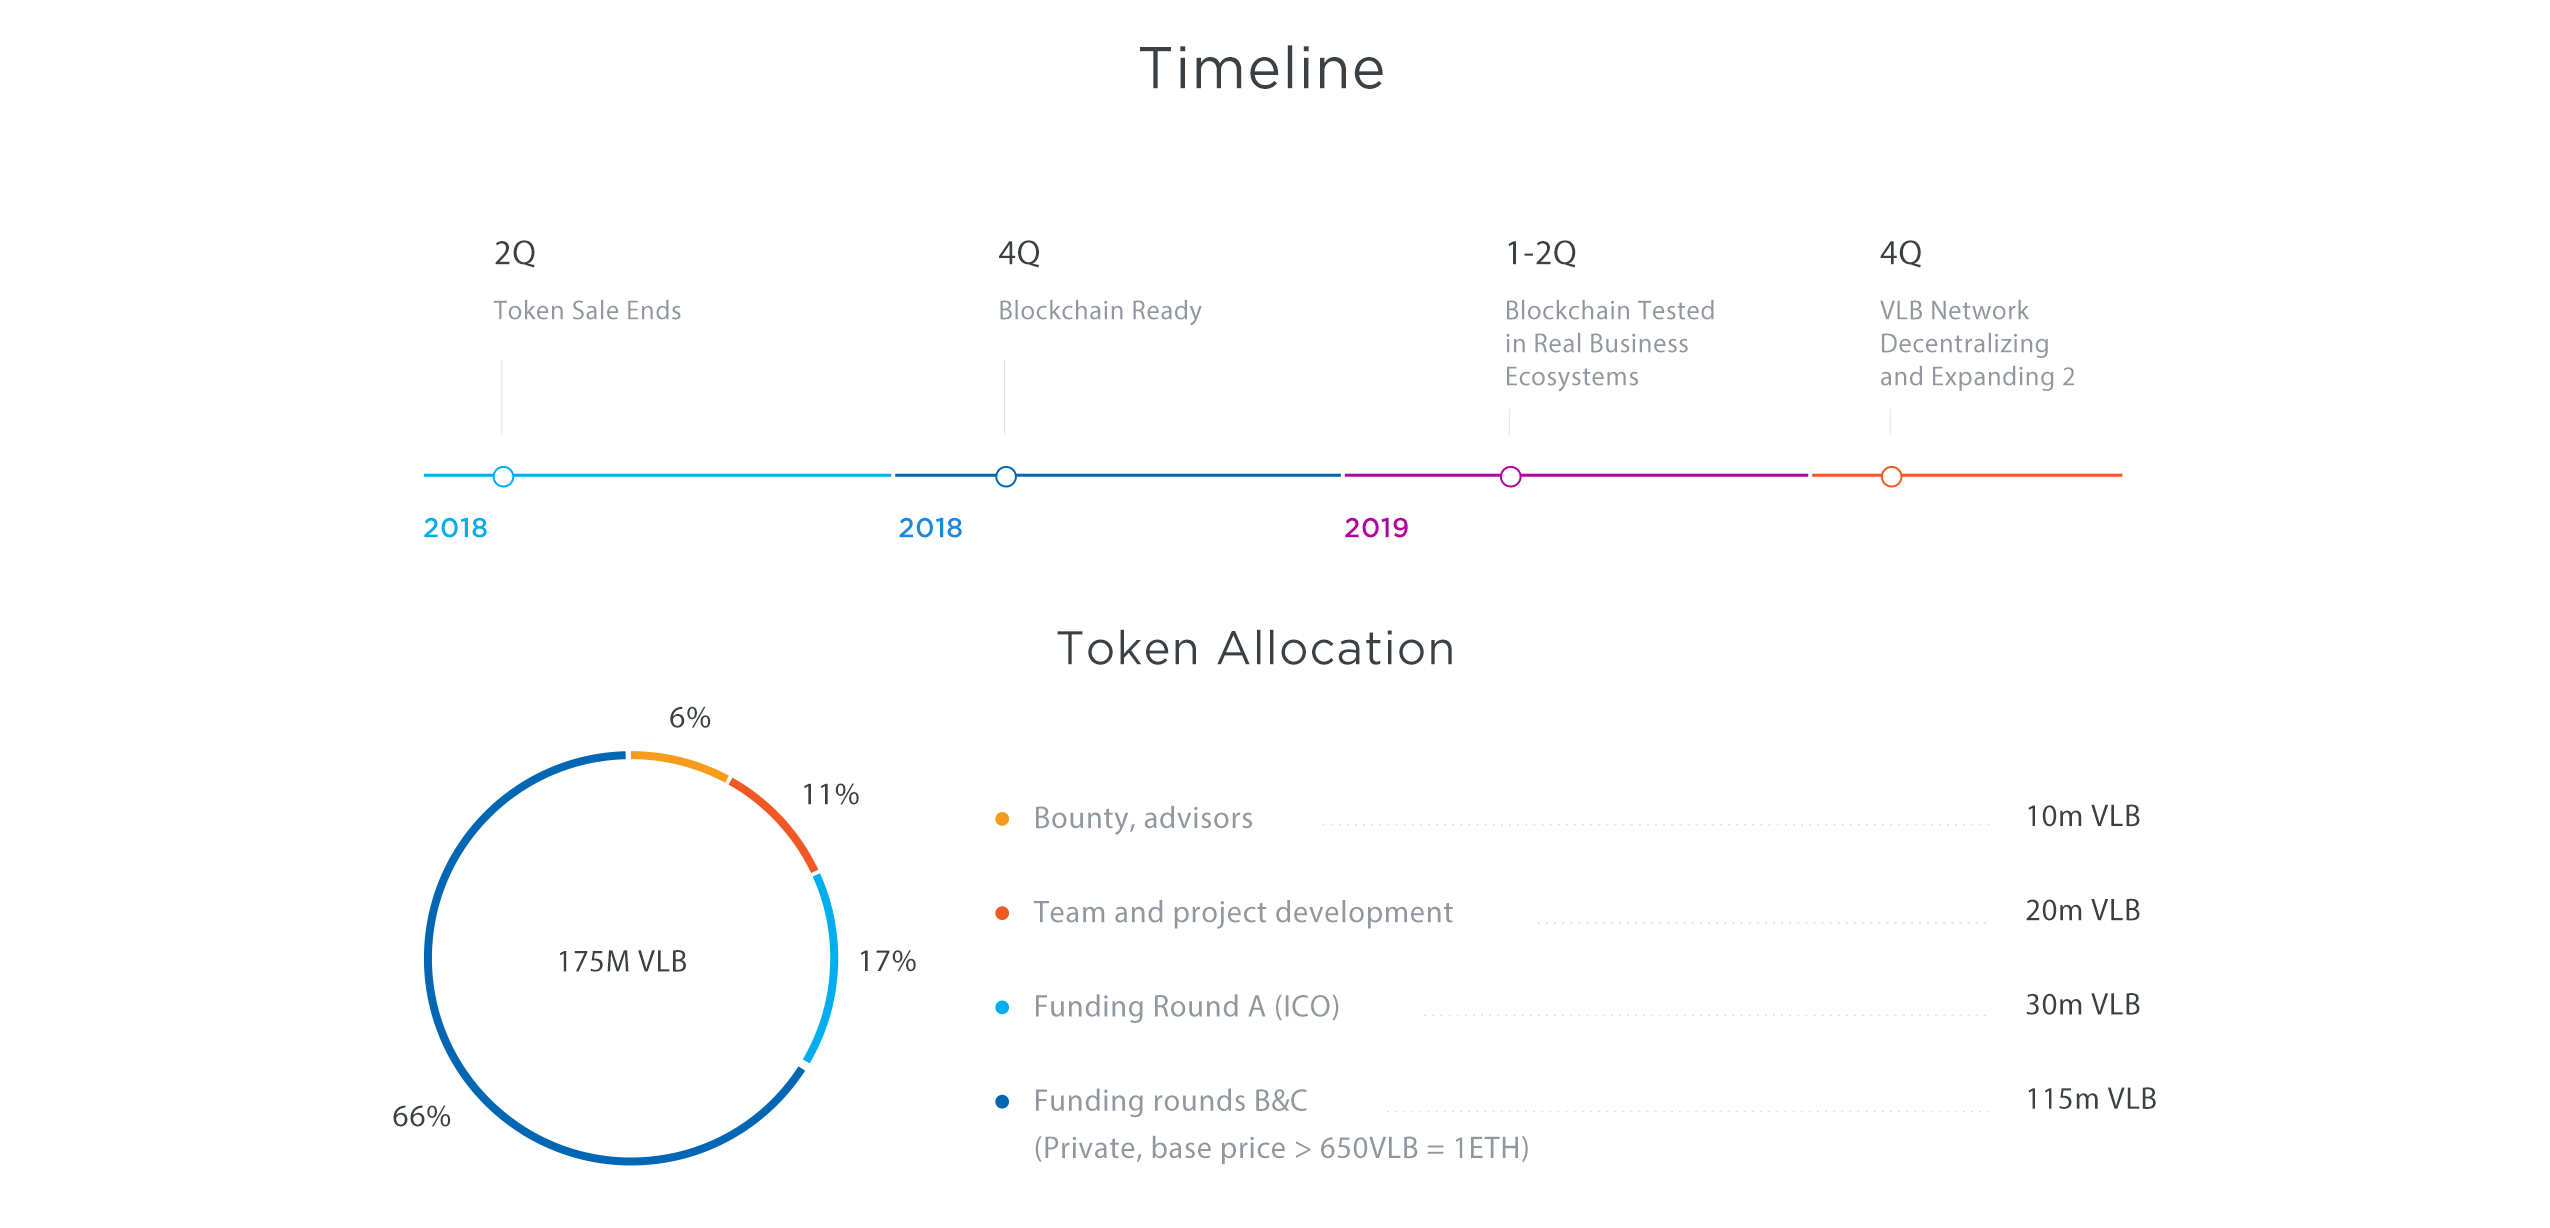
Task: Click the light blue 2Q 2018 timeline marker
Action: [x=503, y=476]
